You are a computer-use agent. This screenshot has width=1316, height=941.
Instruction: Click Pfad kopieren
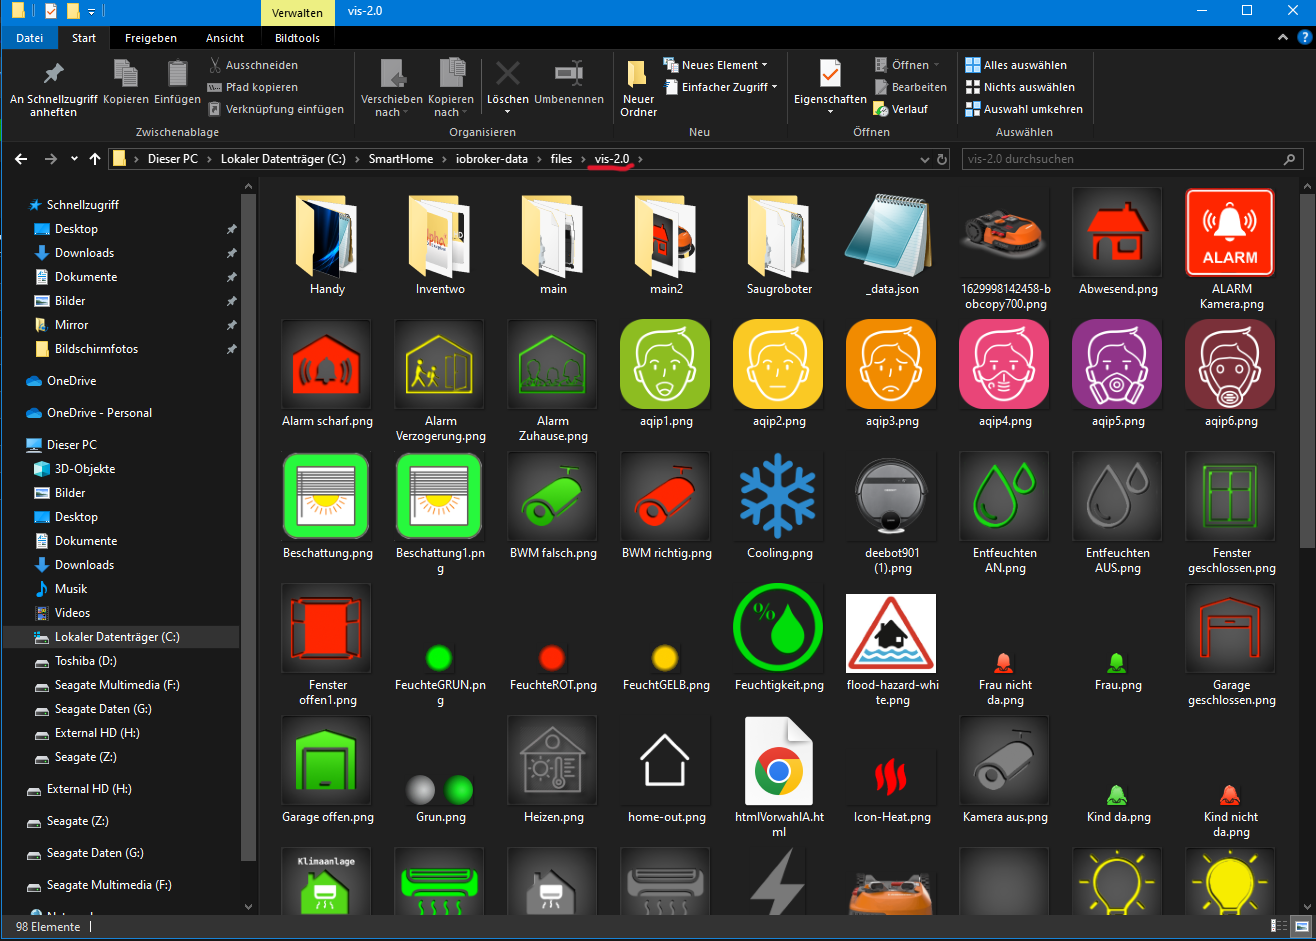click(x=252, y=87)
